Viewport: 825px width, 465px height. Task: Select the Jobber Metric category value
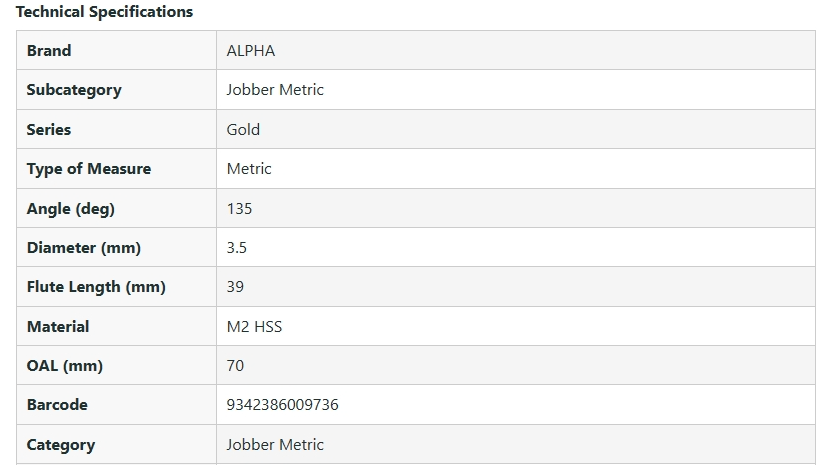[275, 445]
